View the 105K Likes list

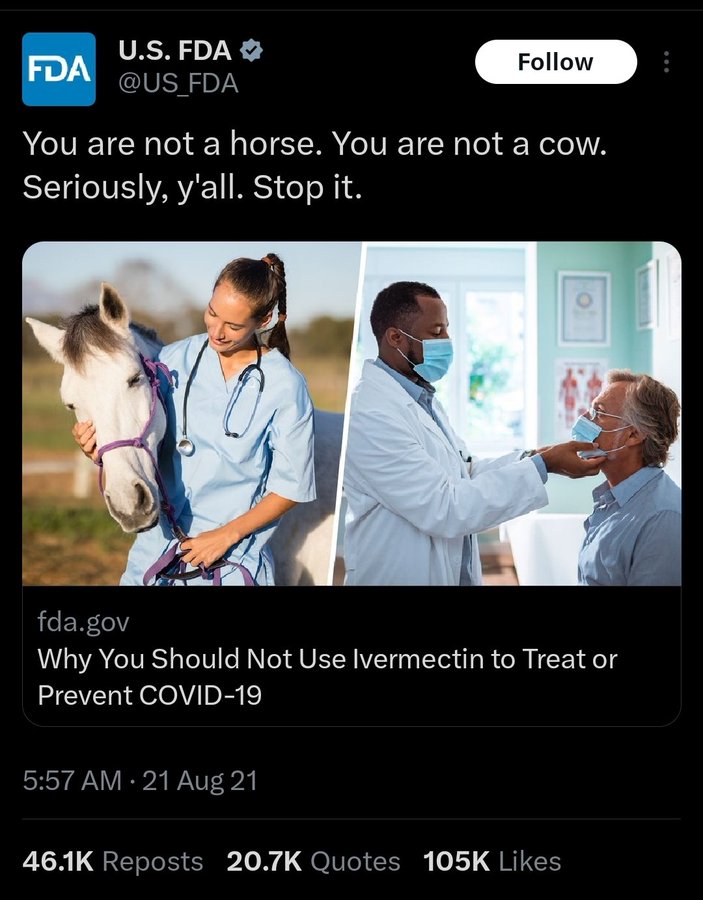pyautogui.click(x=492, y=862)
